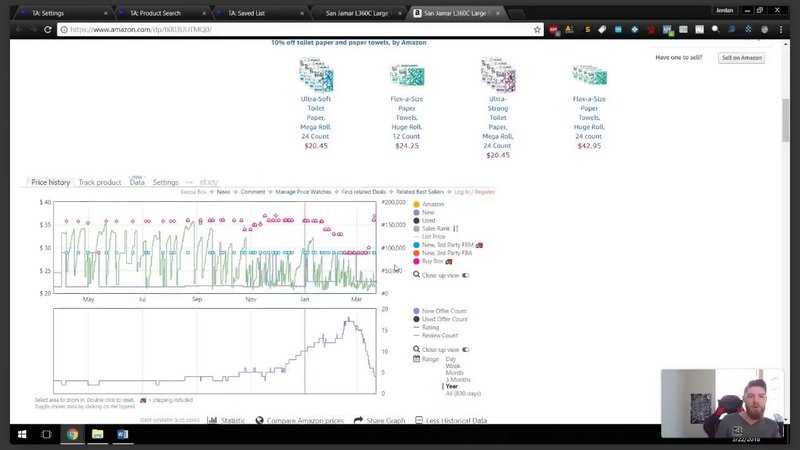Set the graph range to 3 Months

458,380
